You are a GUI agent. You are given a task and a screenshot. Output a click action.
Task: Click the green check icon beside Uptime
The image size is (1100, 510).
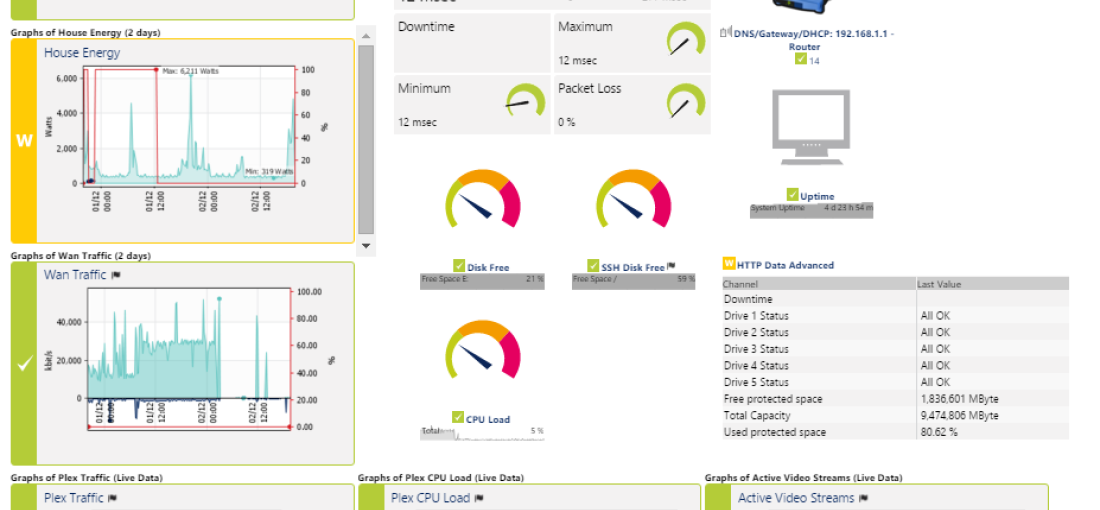(792, 195)
